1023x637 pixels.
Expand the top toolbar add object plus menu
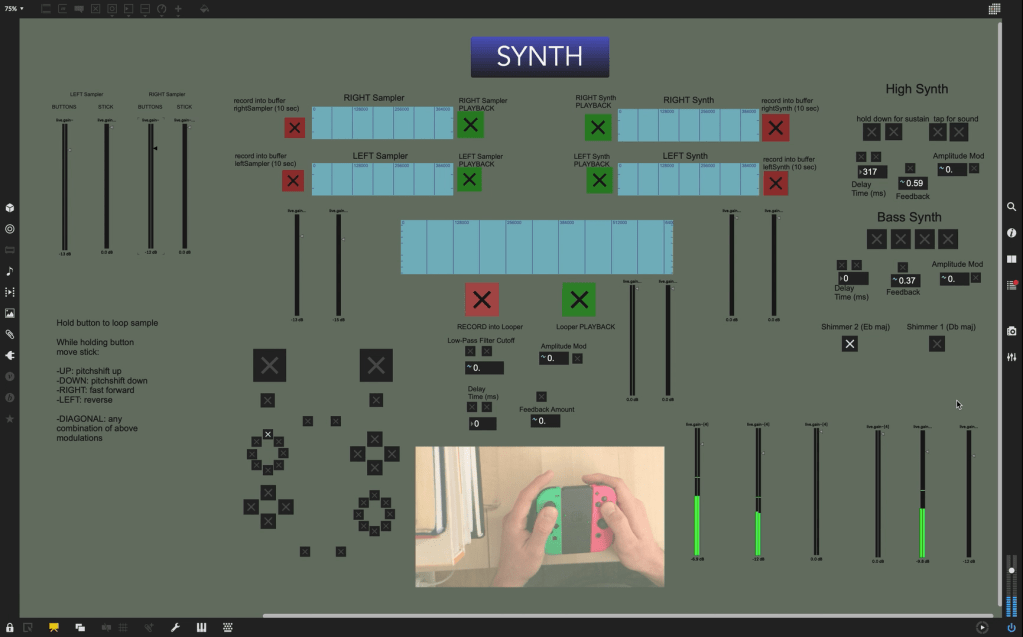(x=178, y=9)
